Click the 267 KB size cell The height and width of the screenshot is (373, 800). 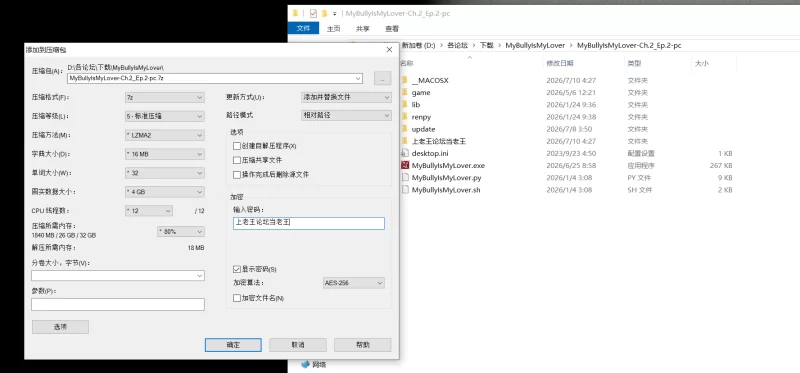[721, 165]
